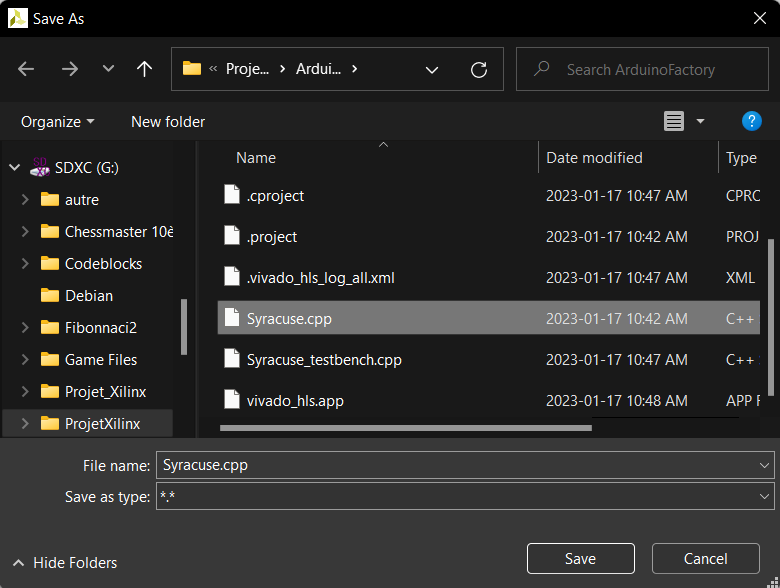Cancel the Save As dialog
The image size is (780, 588).
point(705,559)
